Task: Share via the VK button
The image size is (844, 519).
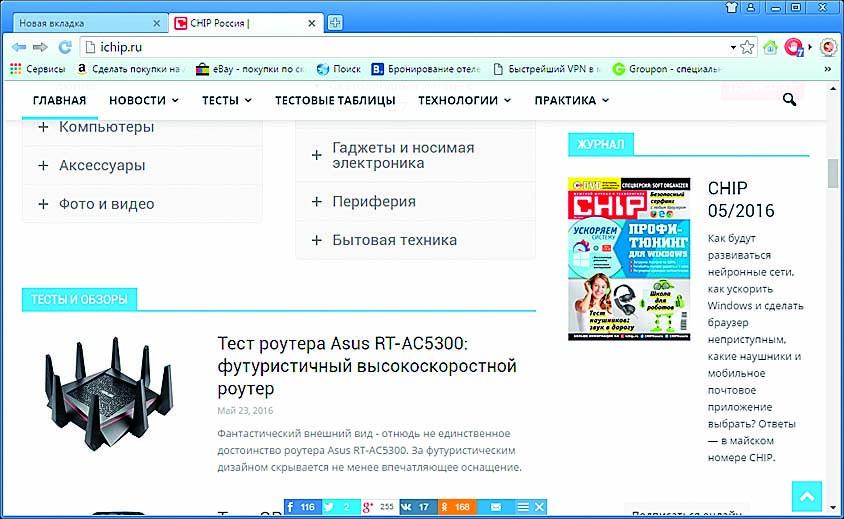Action: point(416,508)
